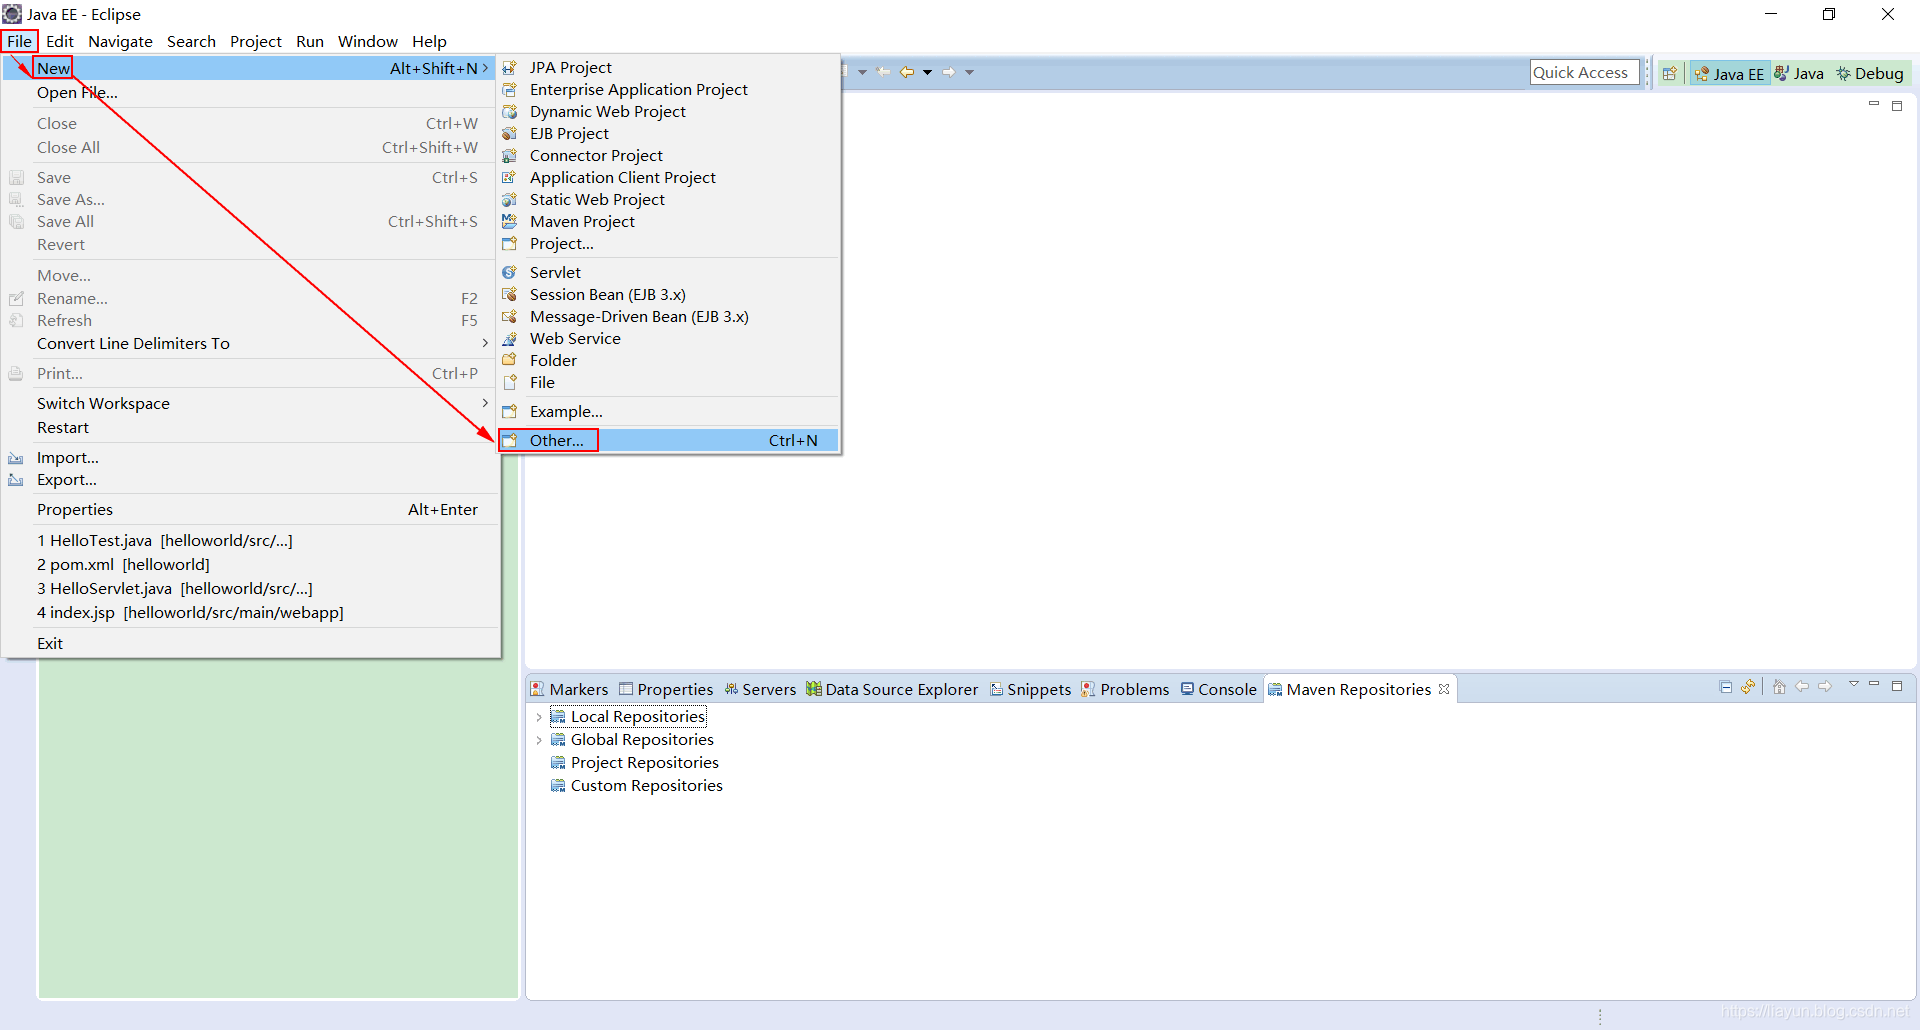Choose Example... in New submenu

pyautogui.click(x=668, y=411)
